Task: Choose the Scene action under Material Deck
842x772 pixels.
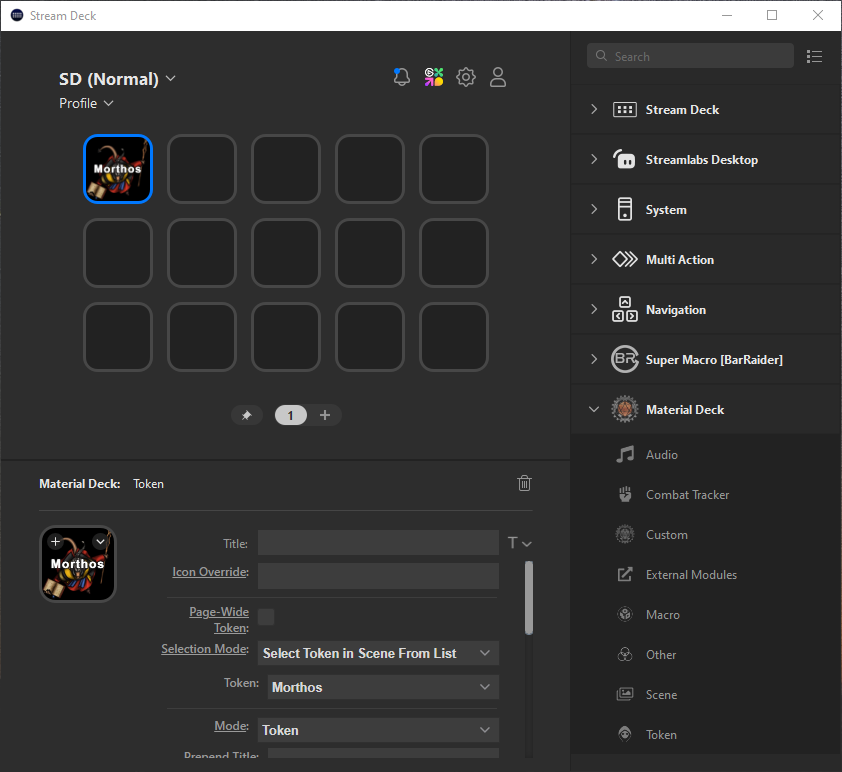Action: (660, 694)
